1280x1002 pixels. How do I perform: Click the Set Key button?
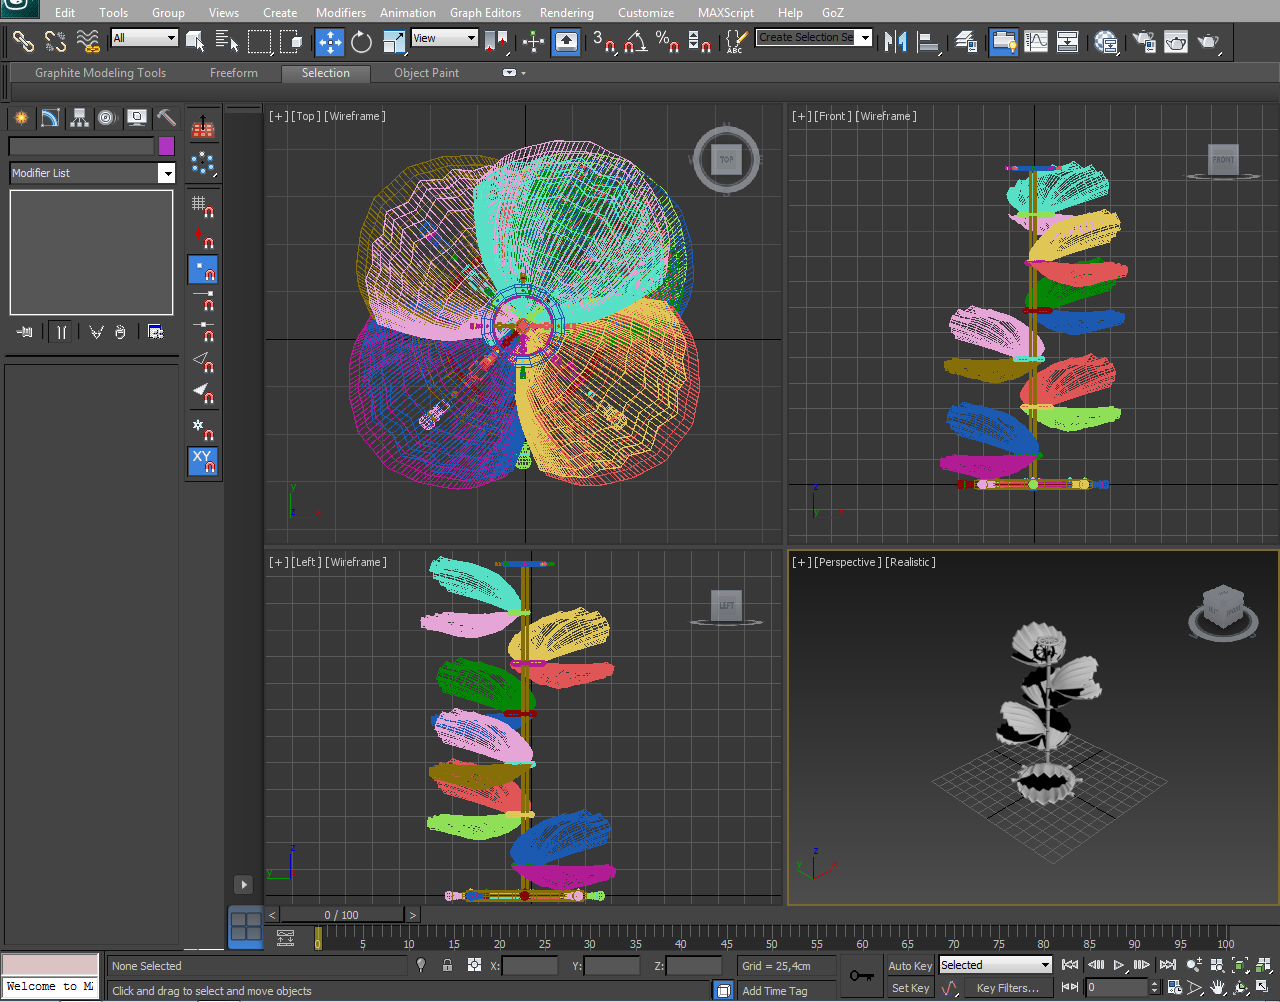(x=909, y=988)
